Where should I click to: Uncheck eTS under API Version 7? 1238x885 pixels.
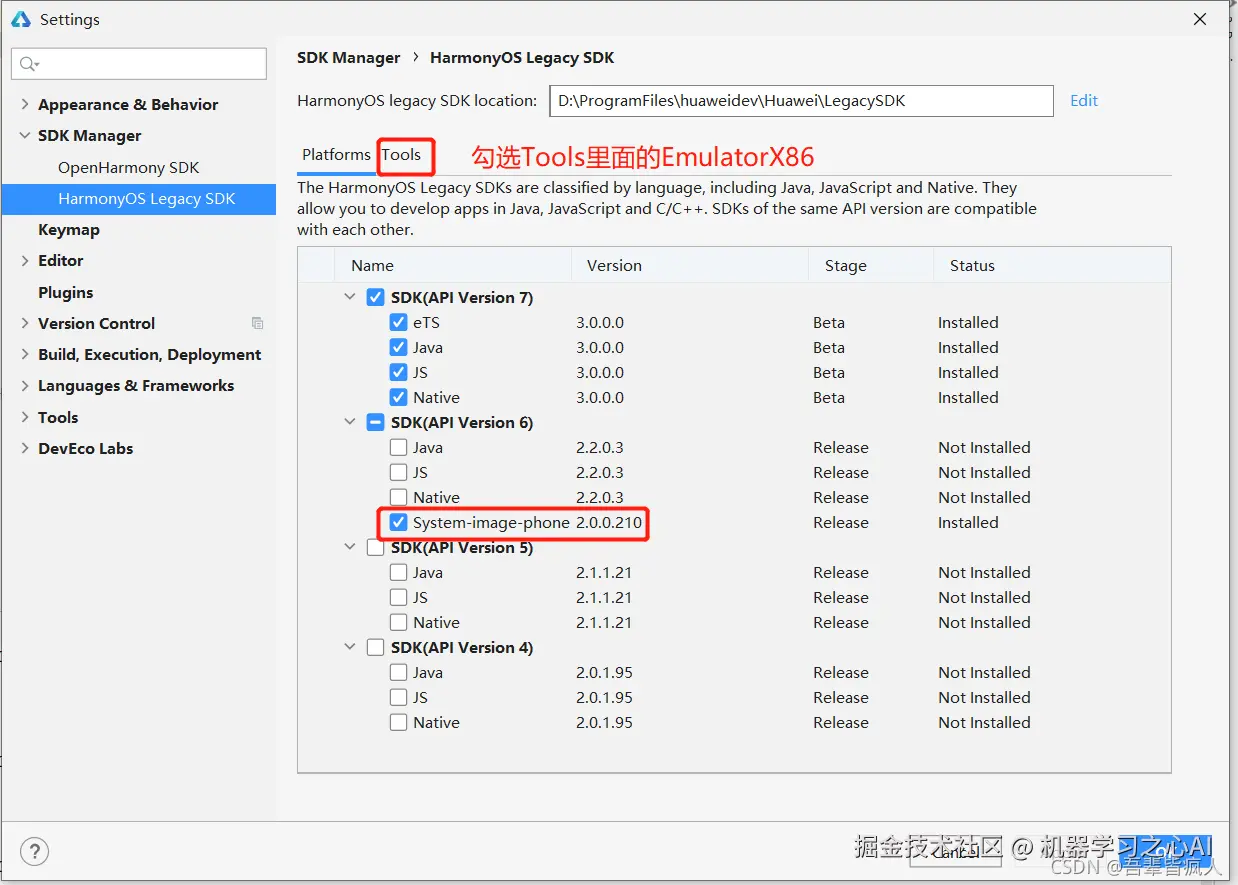pyautogui.click(x=398, y=322)
